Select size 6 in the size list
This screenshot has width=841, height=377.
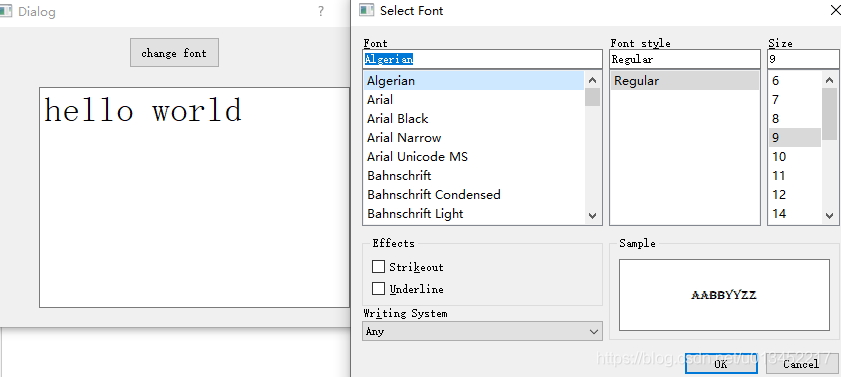tap(795, 81)
